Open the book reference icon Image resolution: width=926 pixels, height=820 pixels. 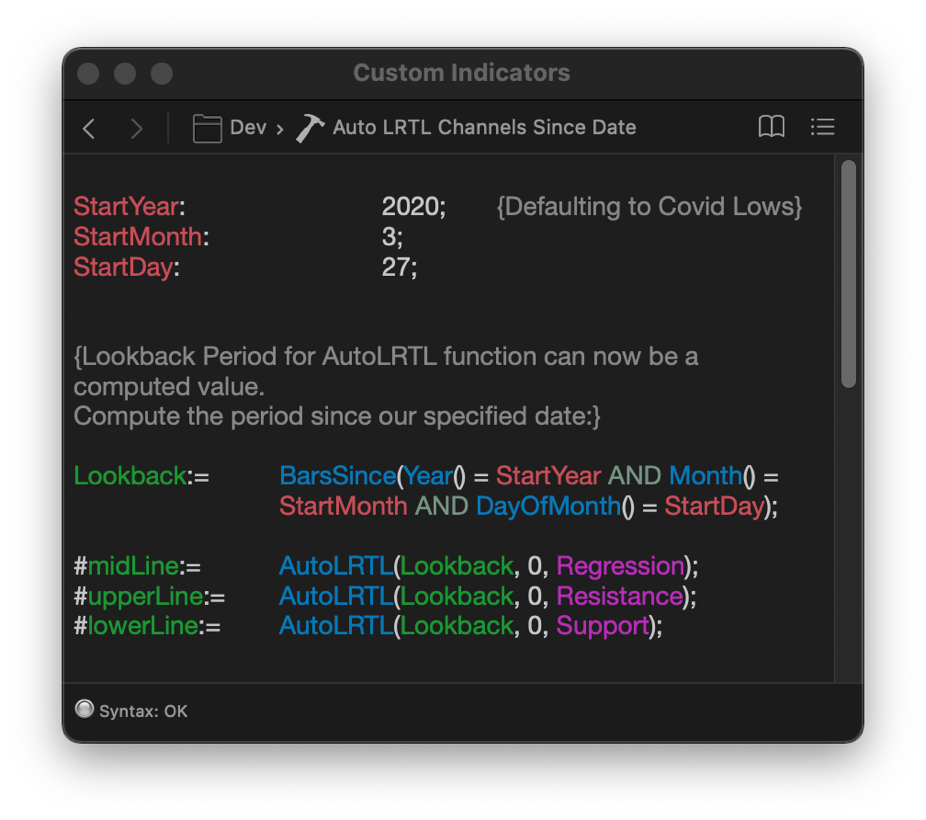[771, 127]
